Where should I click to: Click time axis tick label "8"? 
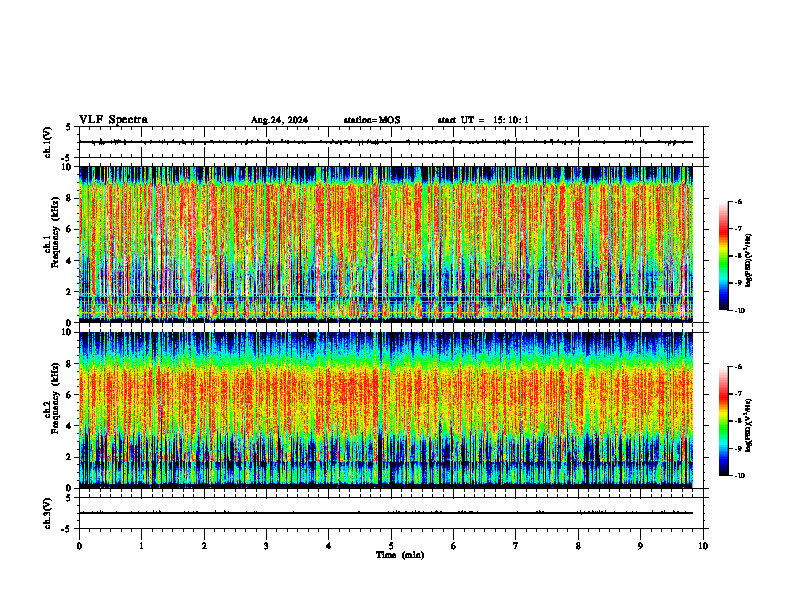(578, 546)
